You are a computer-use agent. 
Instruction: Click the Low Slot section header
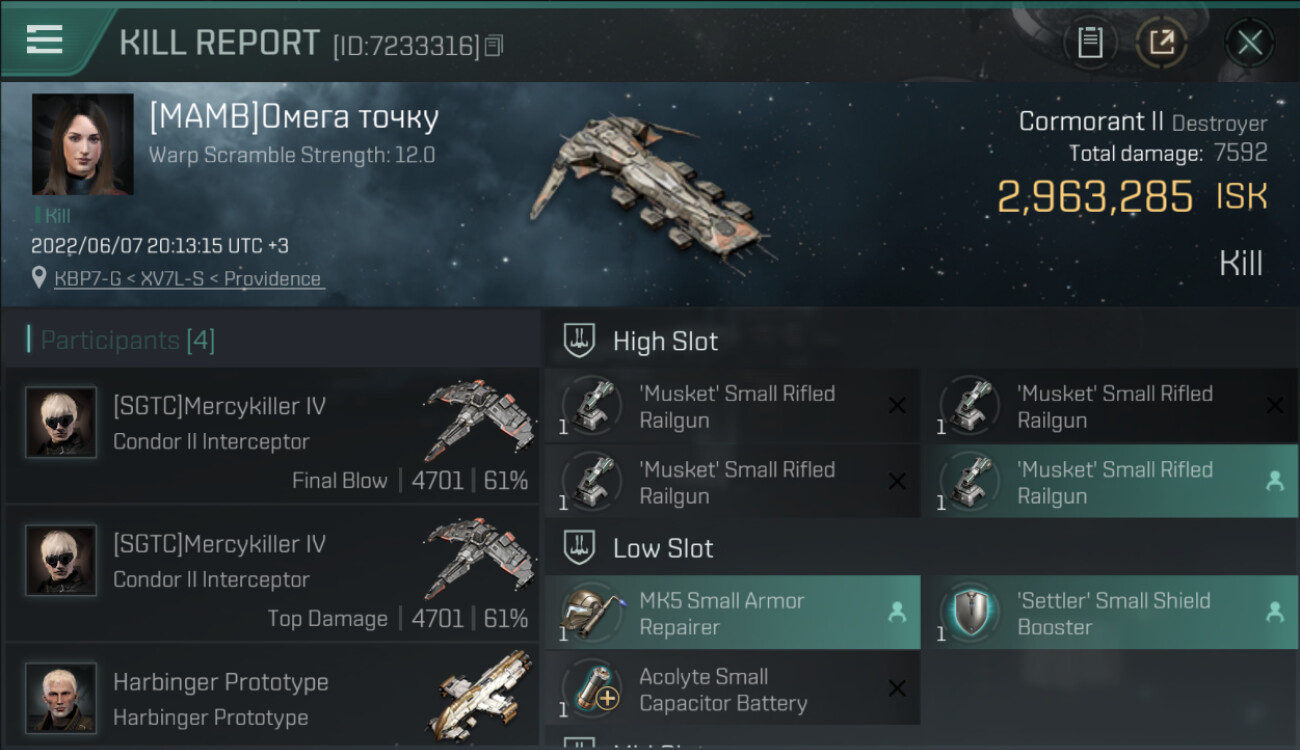[x=663, y=548]
